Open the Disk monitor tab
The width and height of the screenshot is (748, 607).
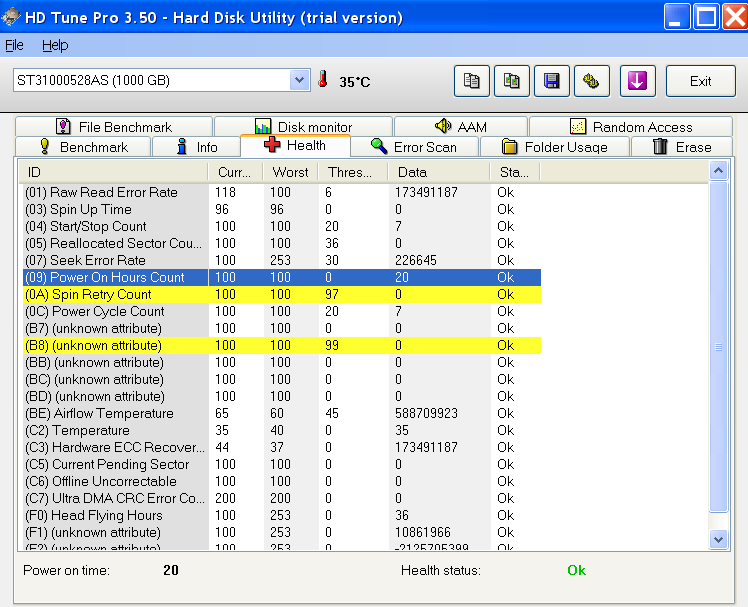point(303,127)
